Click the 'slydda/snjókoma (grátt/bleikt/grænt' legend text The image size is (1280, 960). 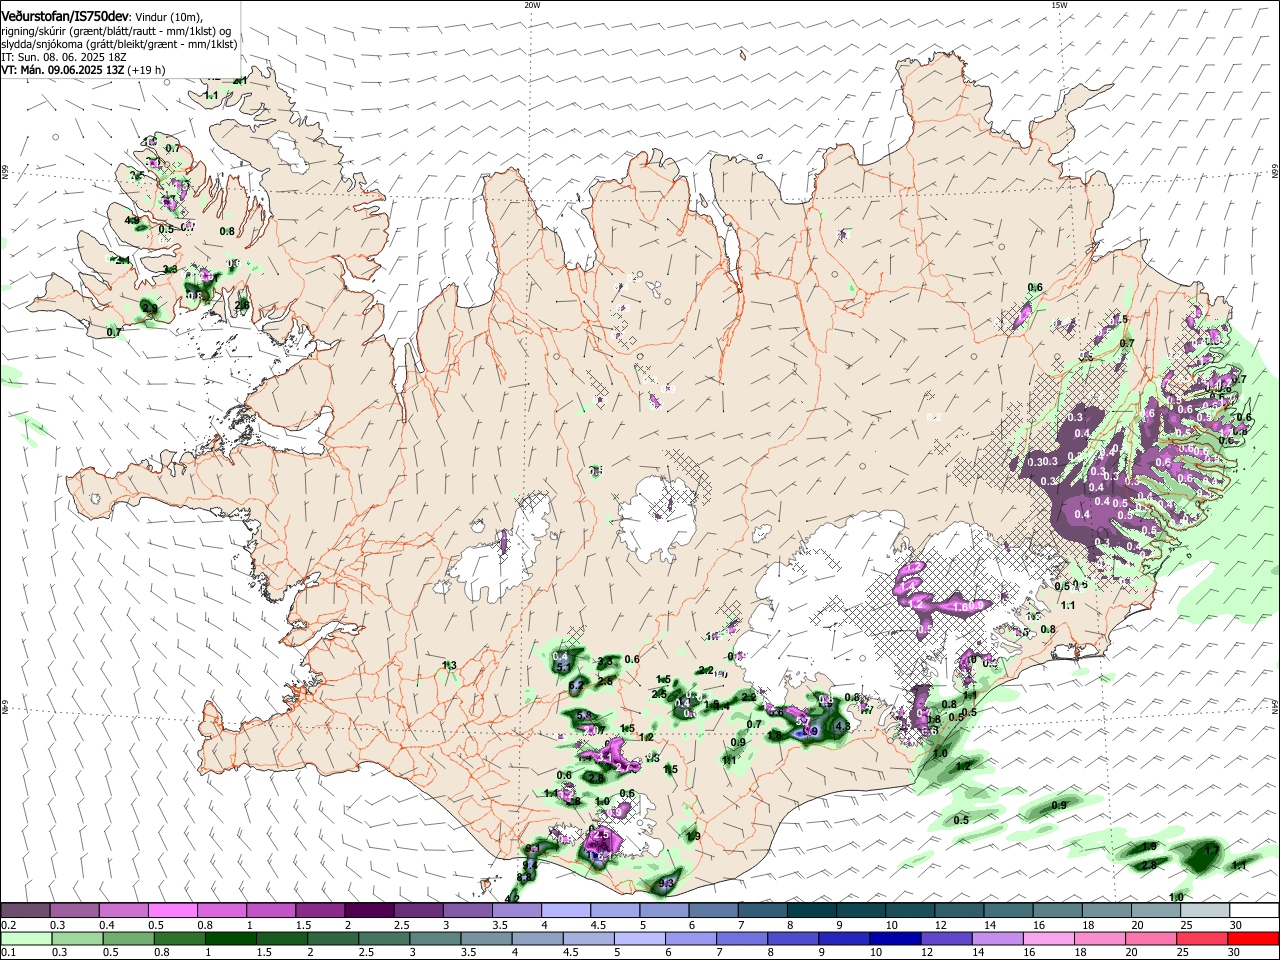[87, 44]
